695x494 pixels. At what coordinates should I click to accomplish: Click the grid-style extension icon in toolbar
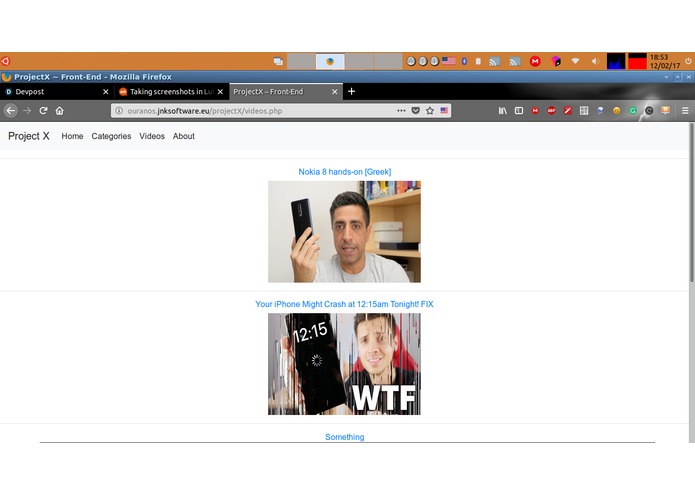point(584,111)
